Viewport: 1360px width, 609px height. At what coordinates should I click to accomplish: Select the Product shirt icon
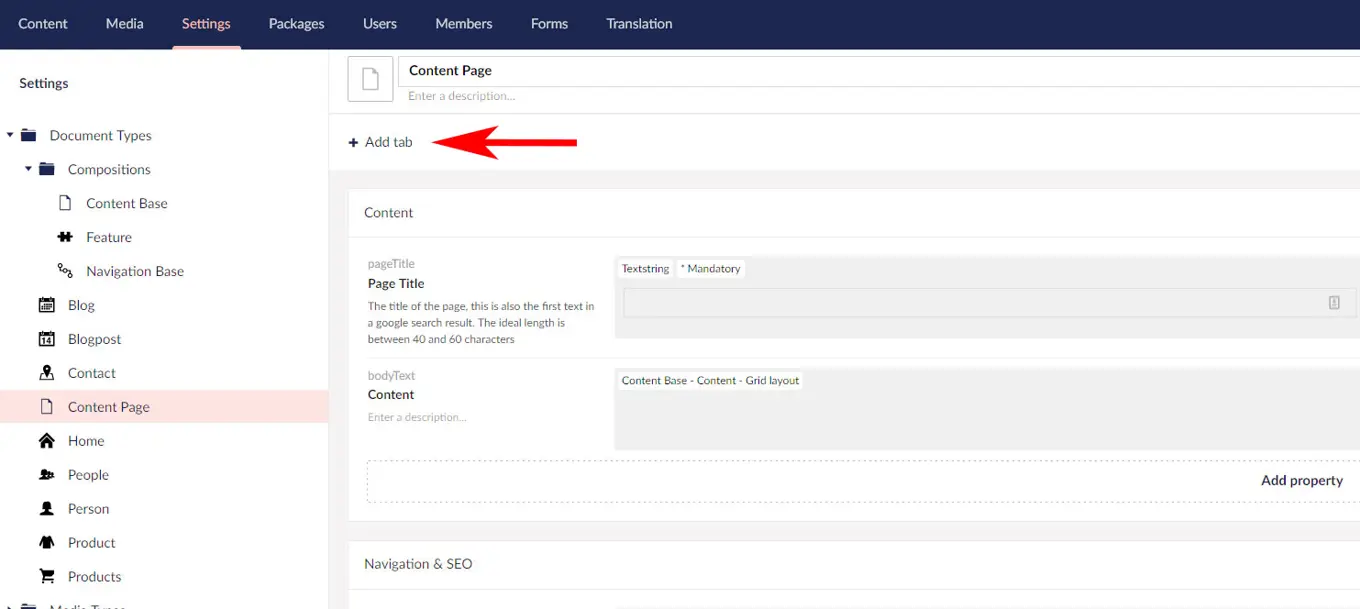[46, 542]
